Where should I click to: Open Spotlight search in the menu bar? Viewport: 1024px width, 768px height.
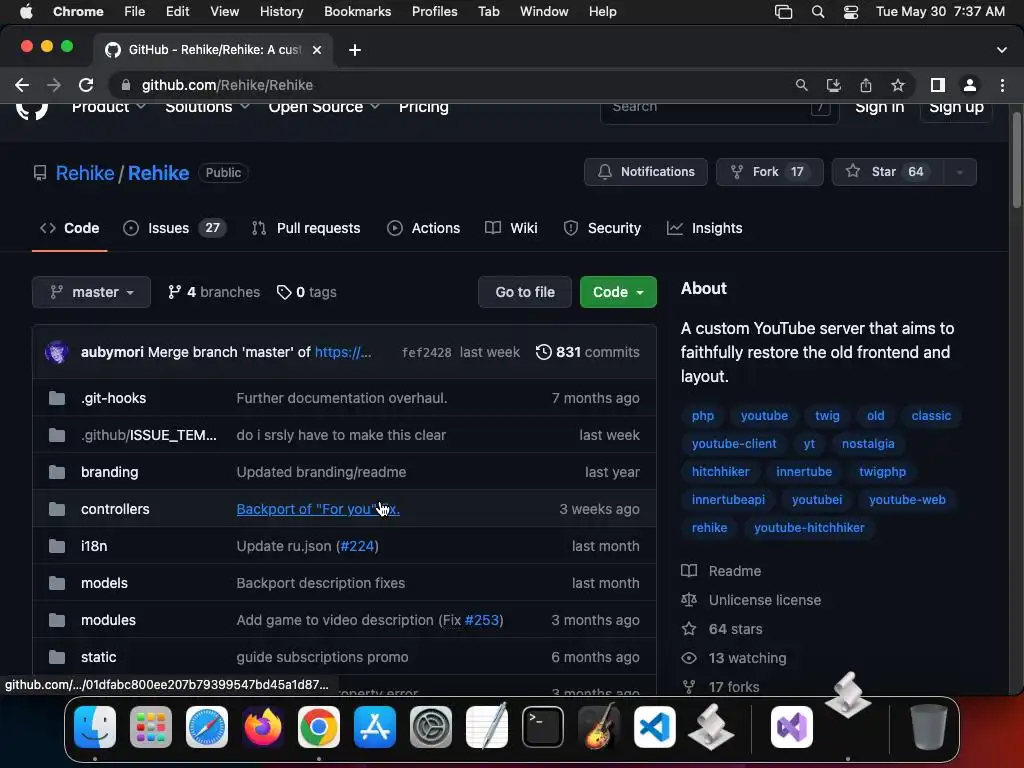(818, 12)
